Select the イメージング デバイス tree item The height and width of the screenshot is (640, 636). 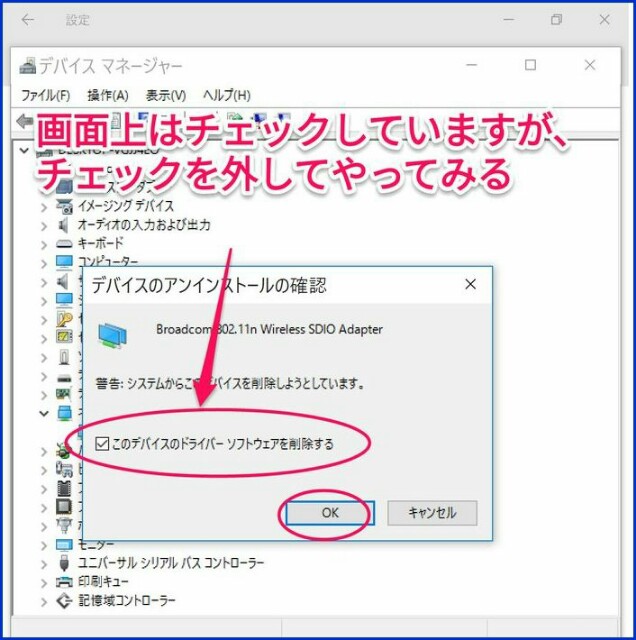126,206
